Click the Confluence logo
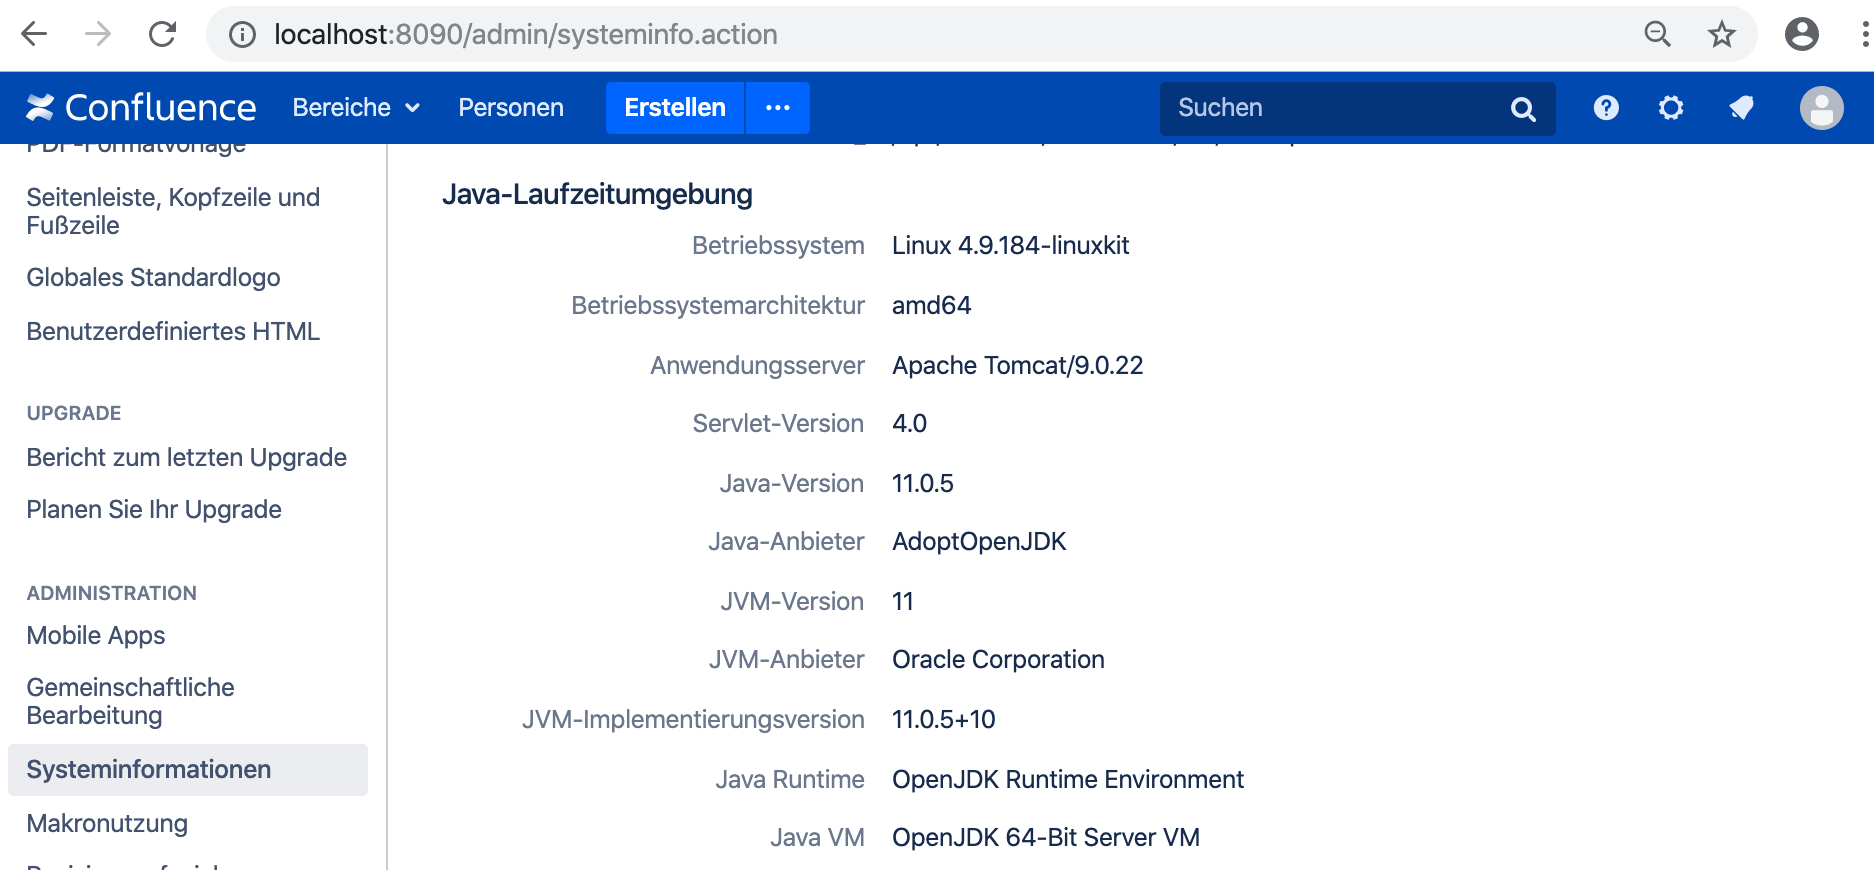Screen dimensions: 1874x870 [x=141, y=107]
